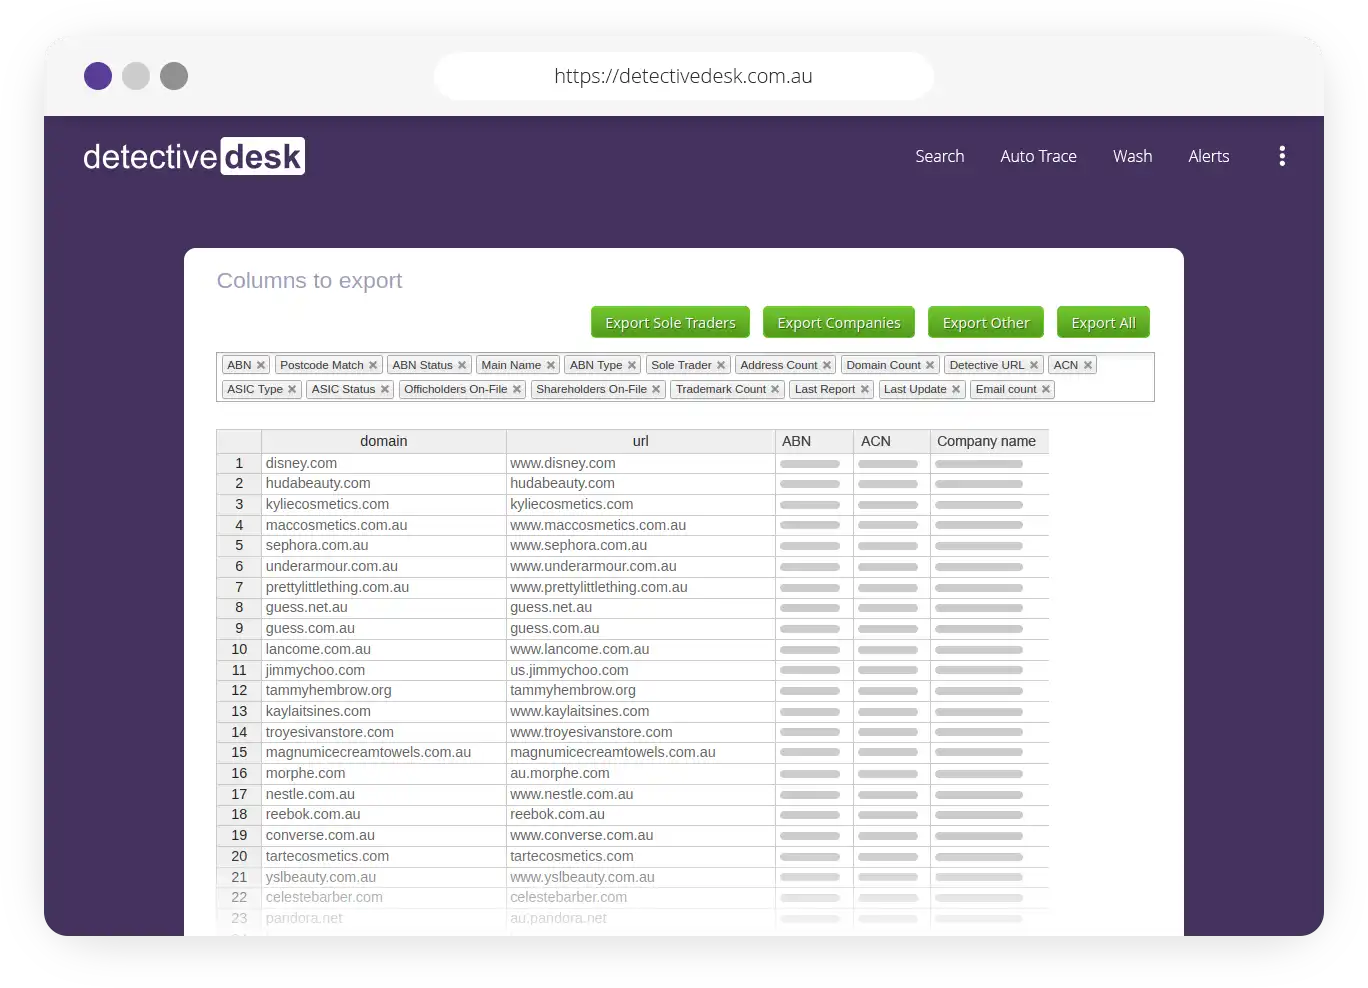Click the Export Companies button
Screen dimensions: 1368x988
click(839, 323)
